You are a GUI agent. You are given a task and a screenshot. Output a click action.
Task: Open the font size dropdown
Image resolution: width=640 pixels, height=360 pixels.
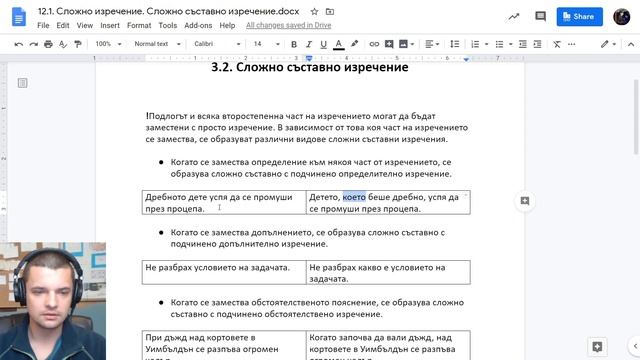click(x=266, y=44)
